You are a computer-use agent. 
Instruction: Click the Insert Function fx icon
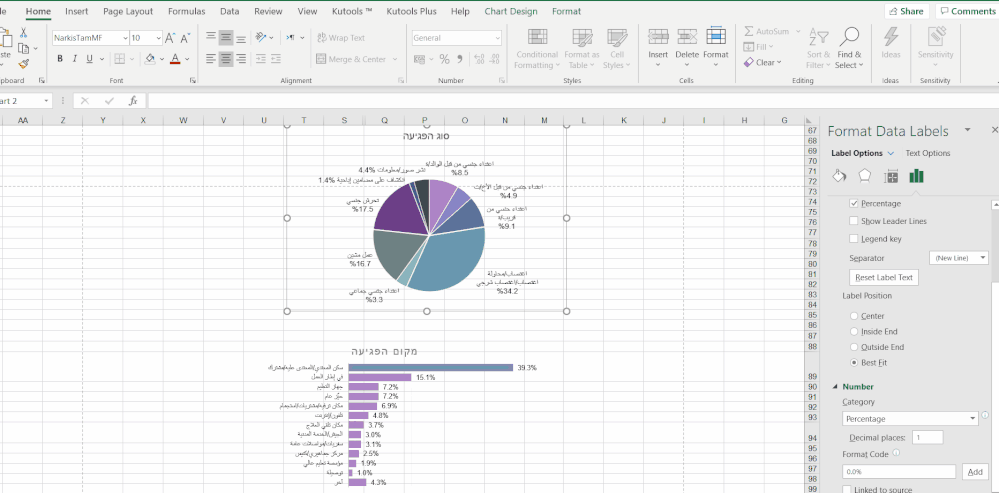click(133, 101)
